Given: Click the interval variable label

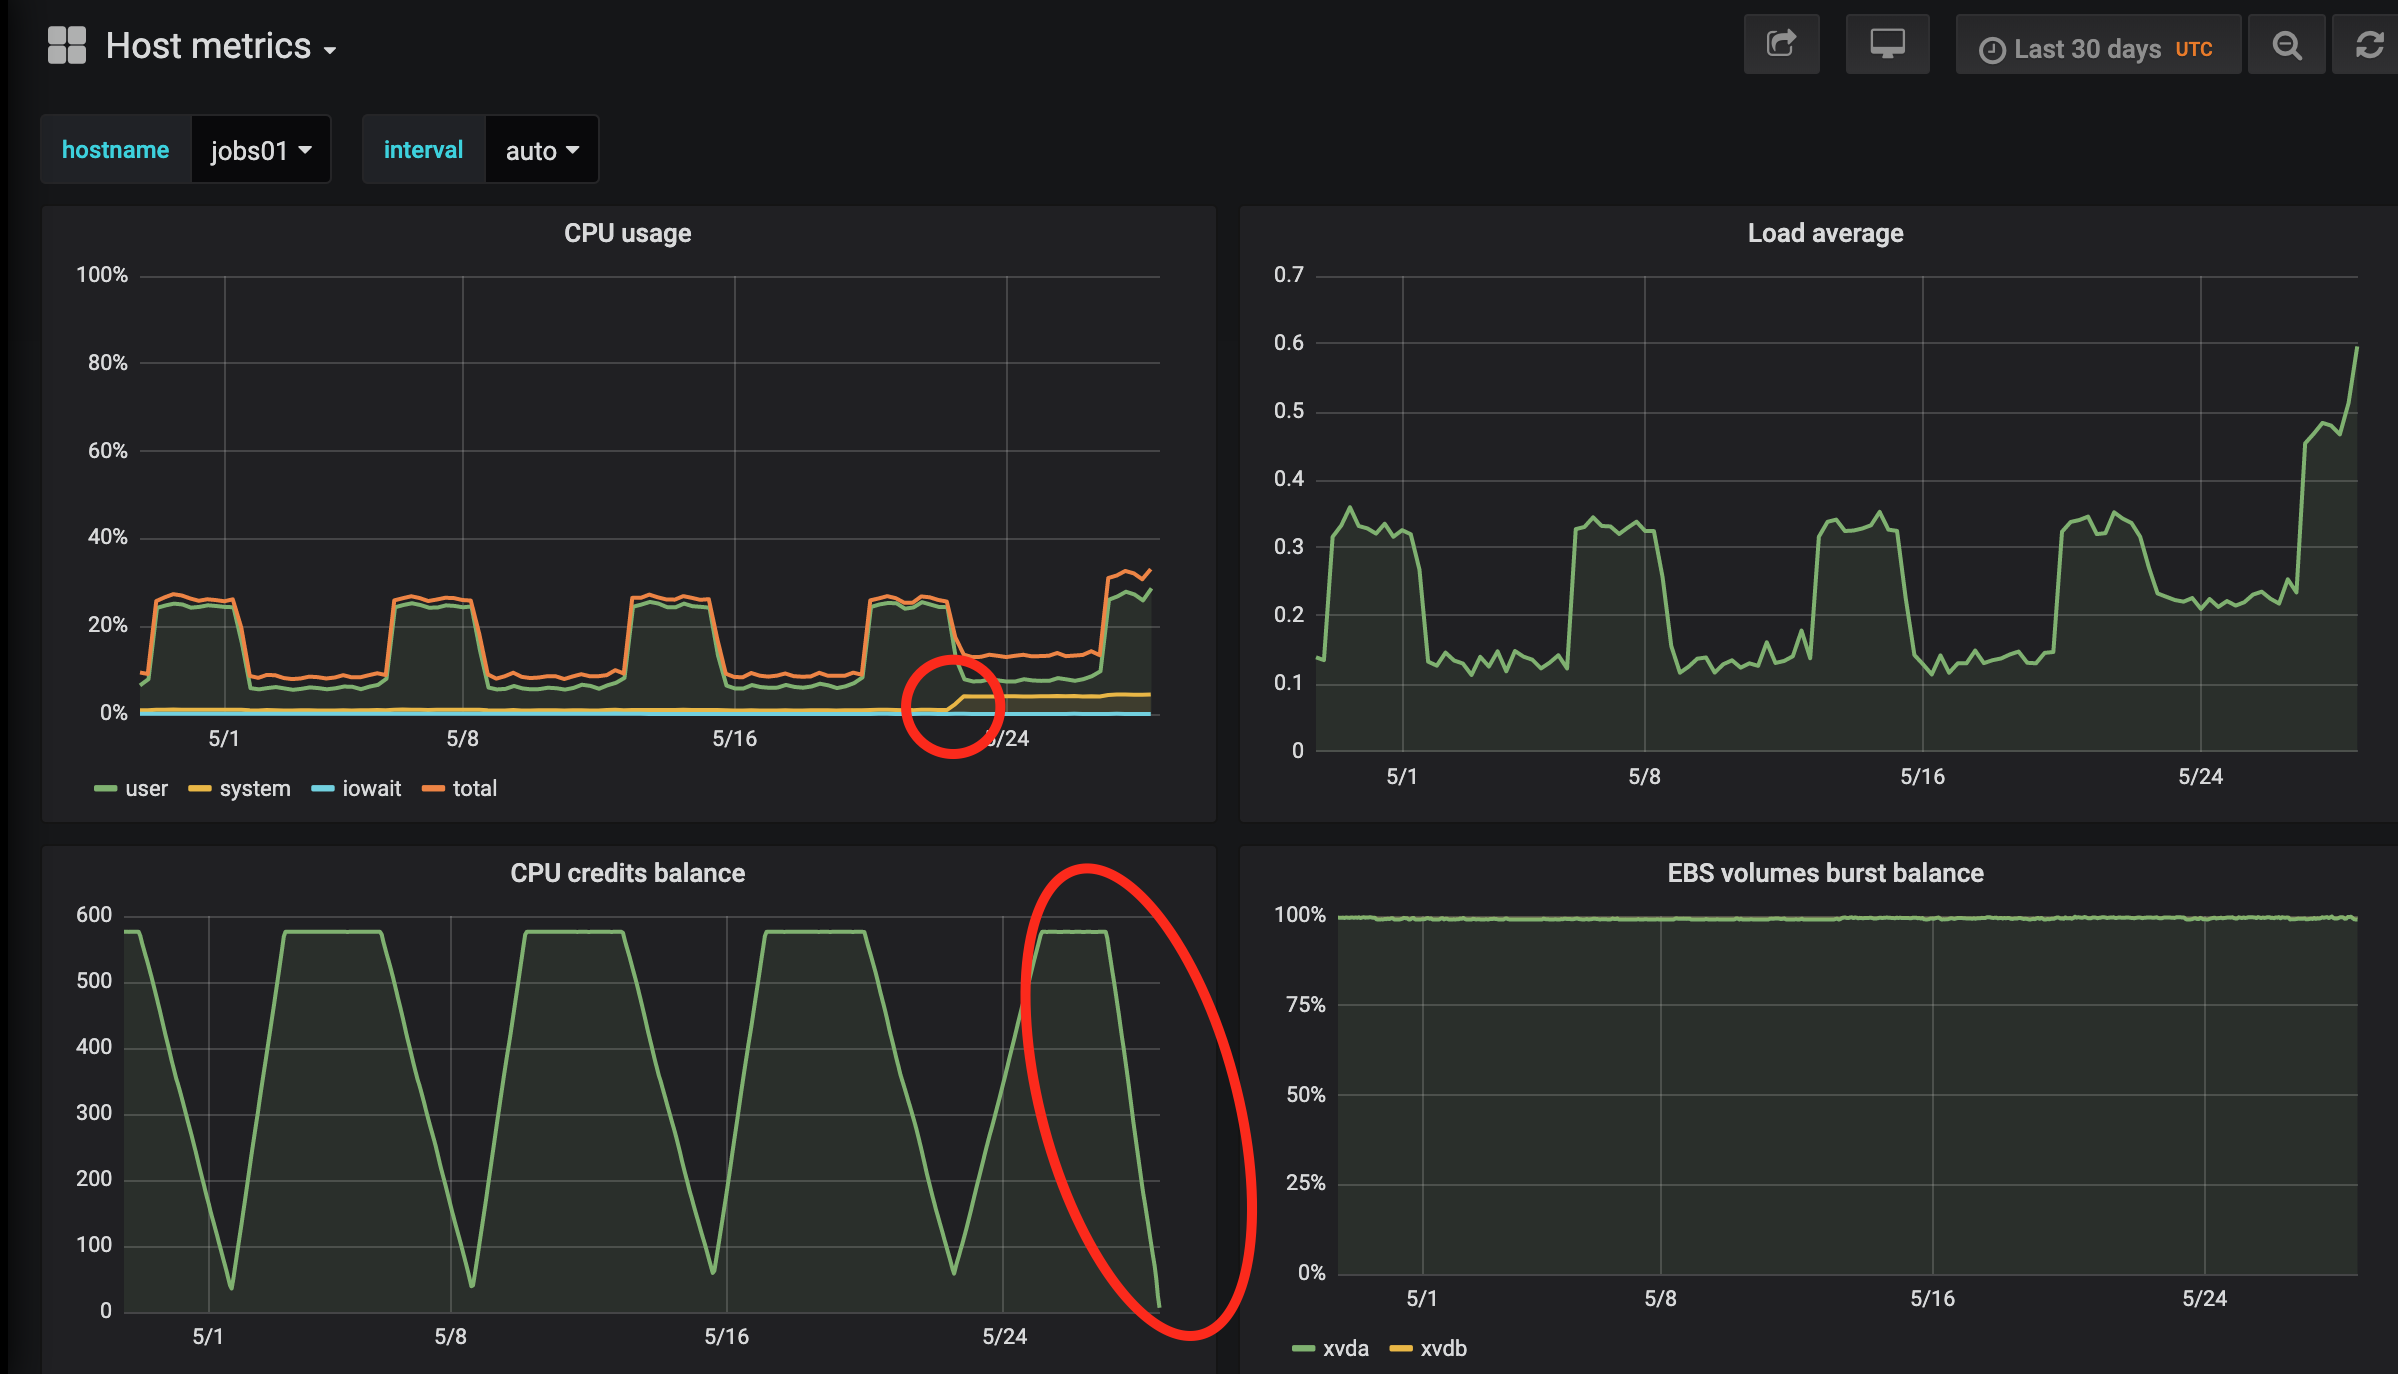Looking at the screenshot, I should tap(423, 150).
